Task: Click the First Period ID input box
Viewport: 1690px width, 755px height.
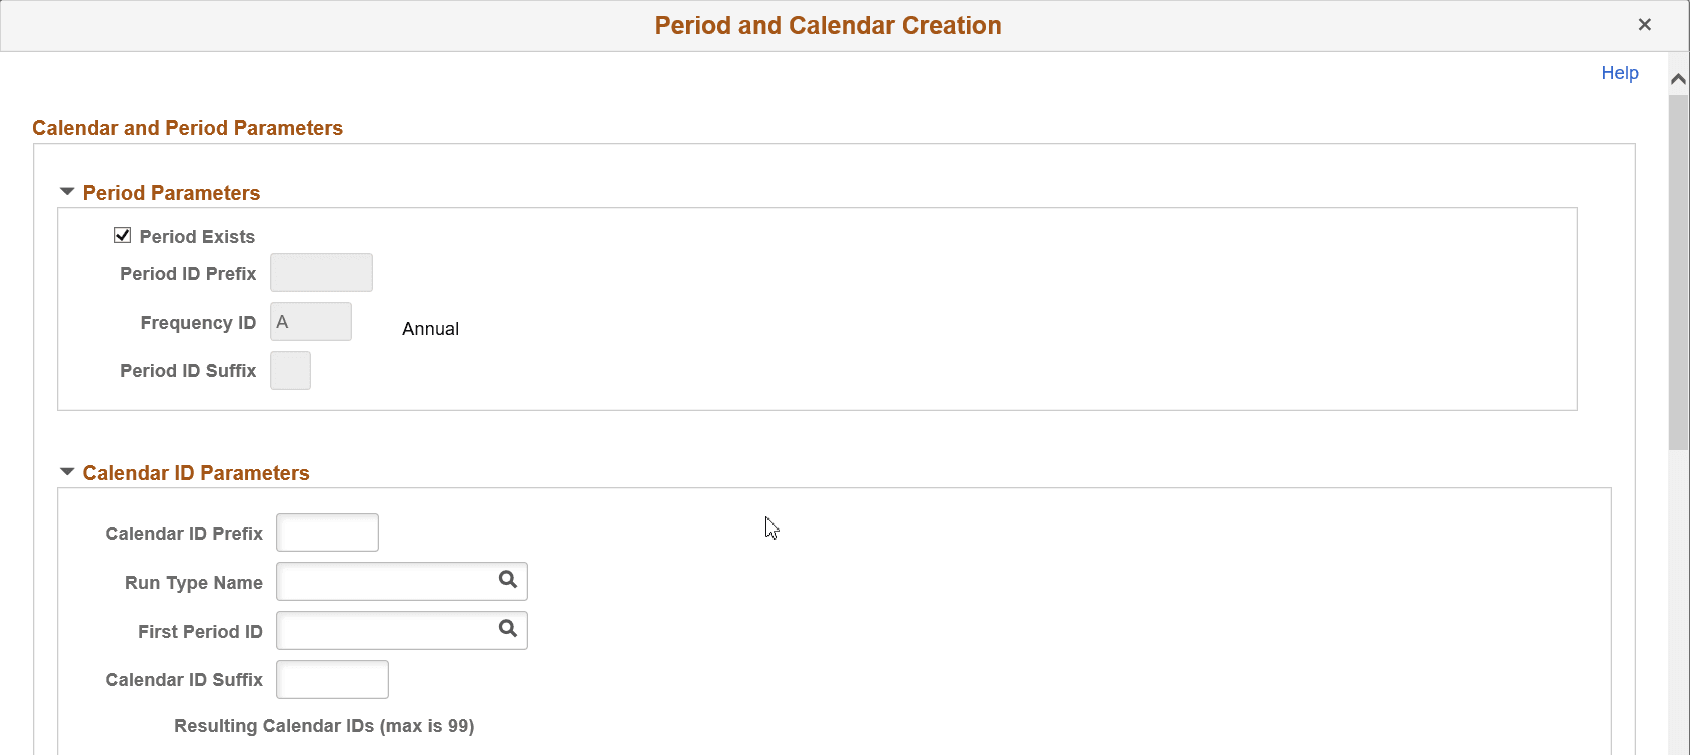Action: (380, 630)
